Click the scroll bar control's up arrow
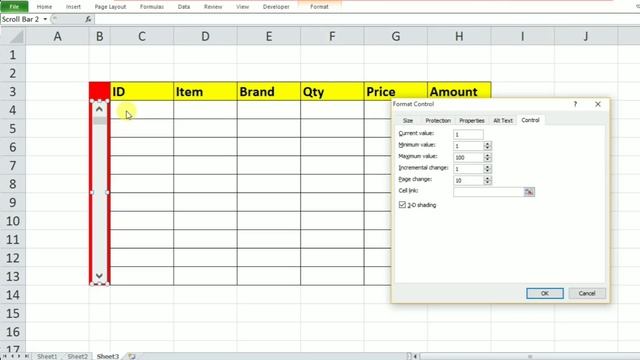Screen dimensions: 640x360 point(99,109)
